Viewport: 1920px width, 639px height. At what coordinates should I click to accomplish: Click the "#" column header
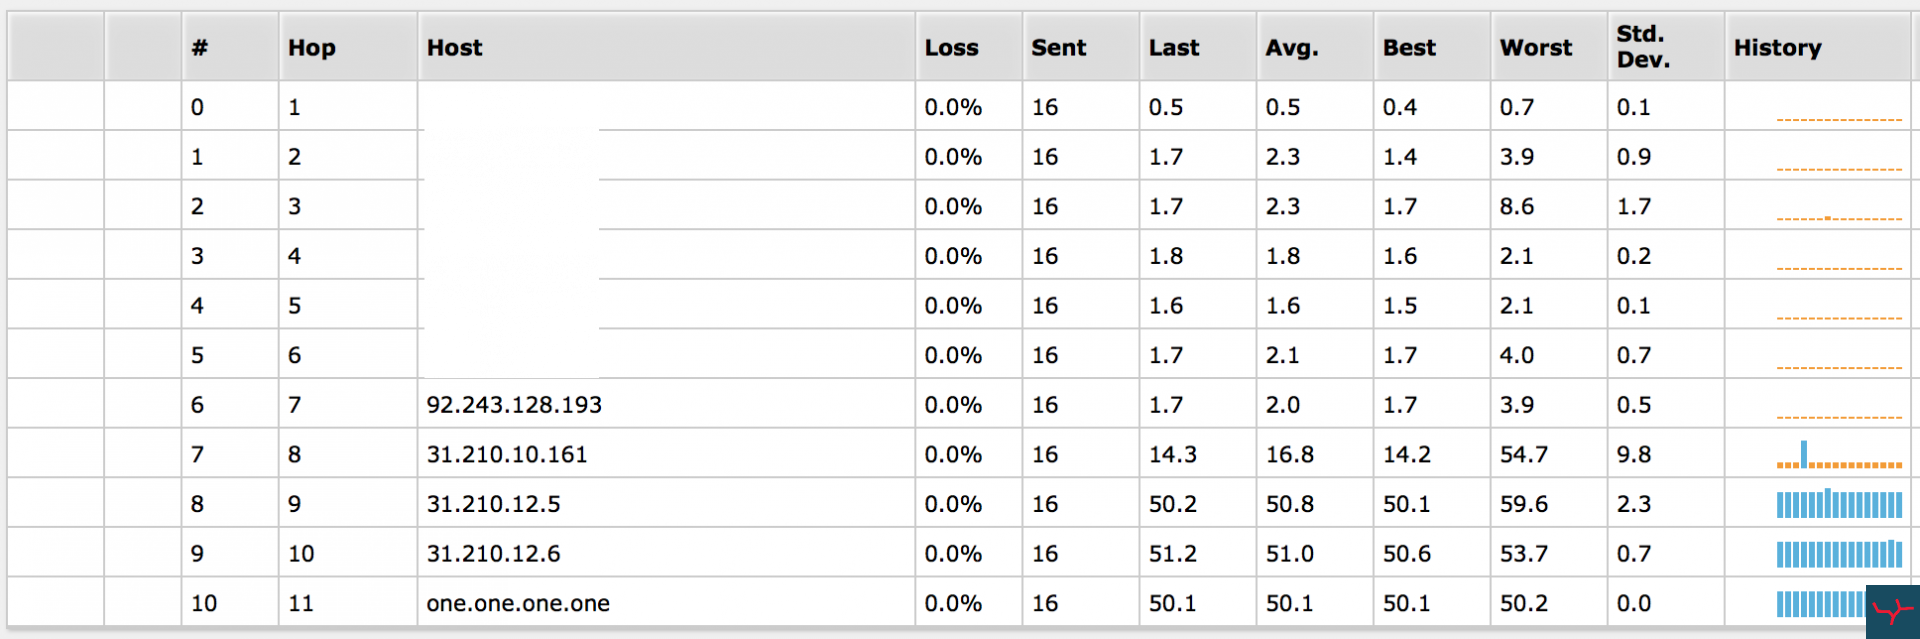[200, 47]
